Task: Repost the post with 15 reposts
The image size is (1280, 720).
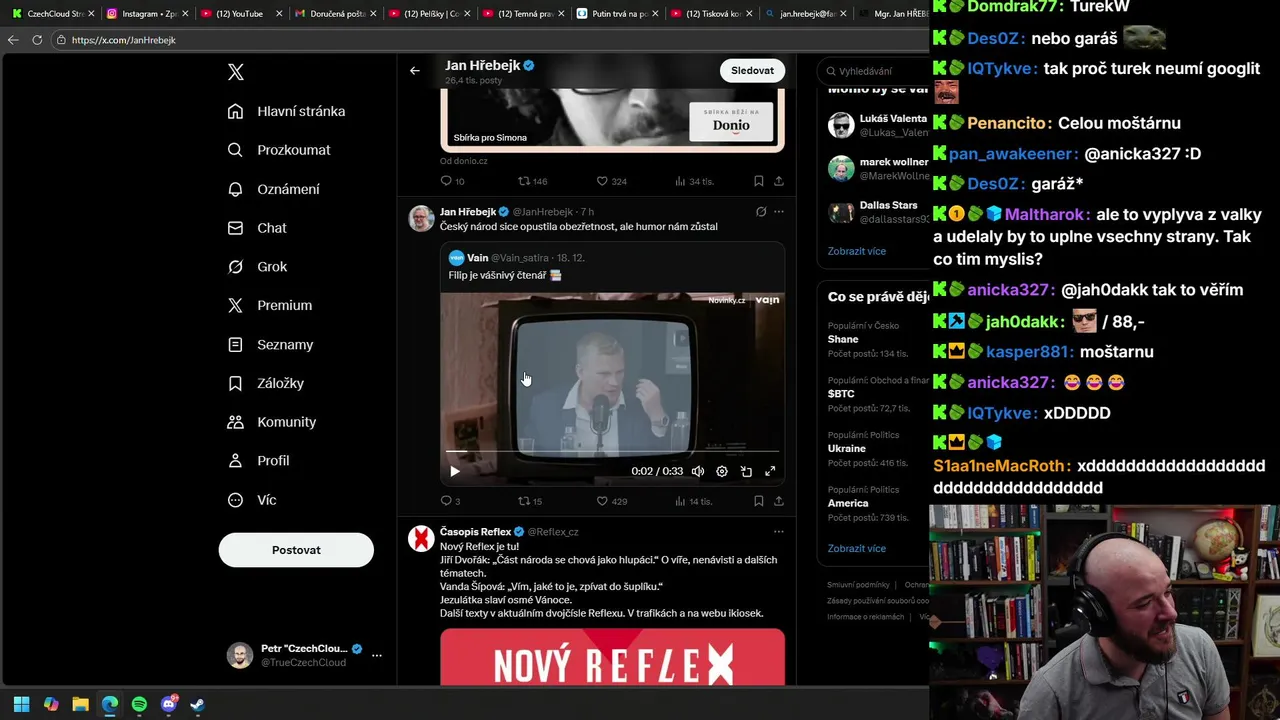Action: [530, 501]
